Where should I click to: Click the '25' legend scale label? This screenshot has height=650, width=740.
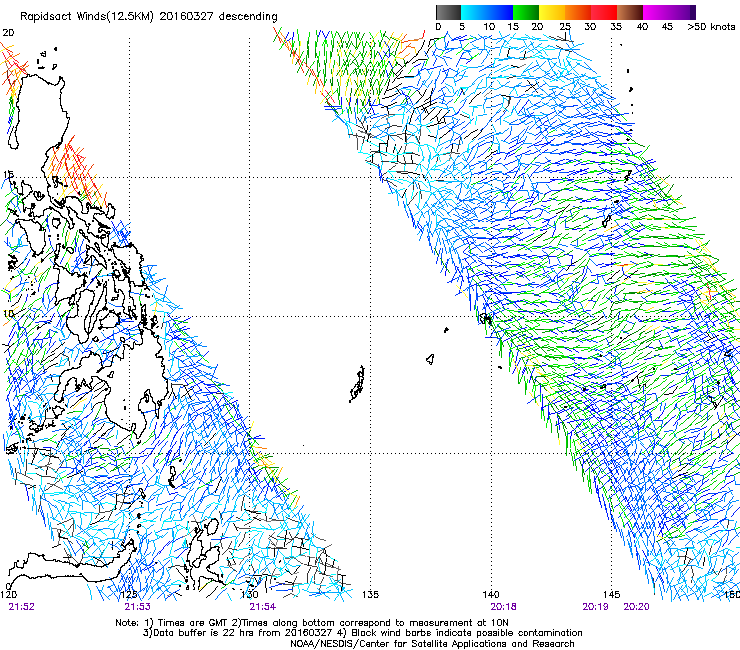(x=565, y=27)
